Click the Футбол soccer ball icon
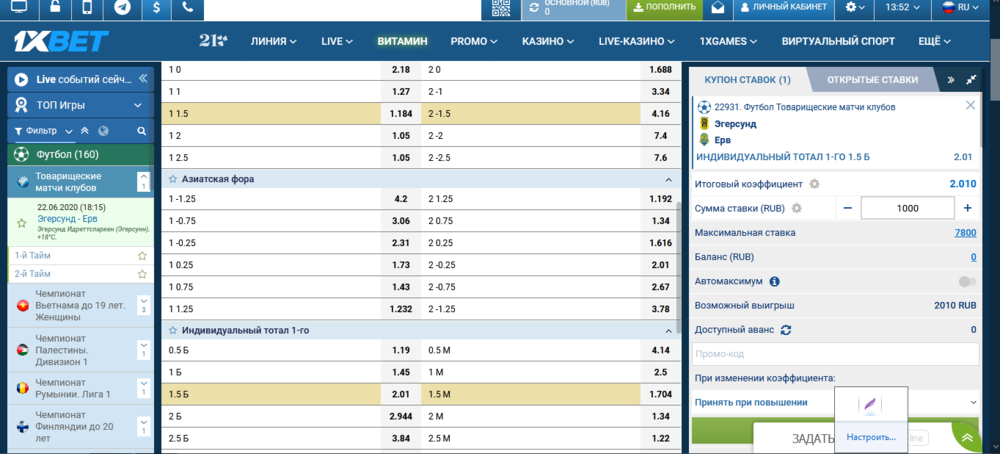 click(x=22, y=154)
